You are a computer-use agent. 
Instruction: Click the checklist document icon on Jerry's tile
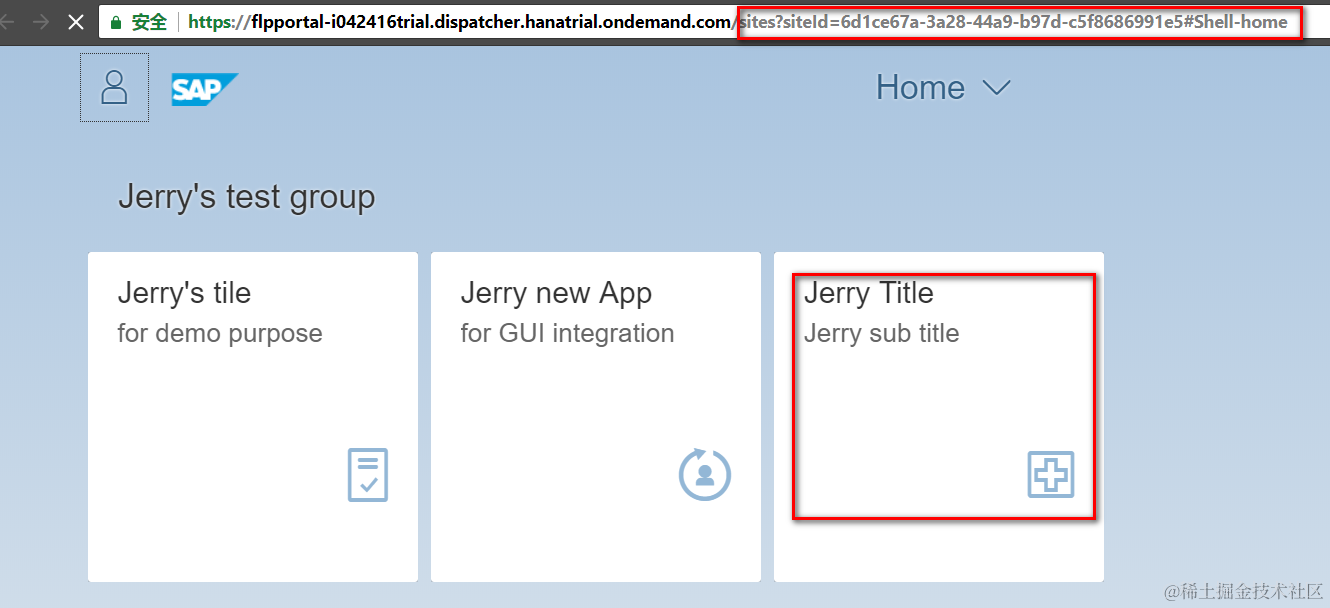pos(368,475)
